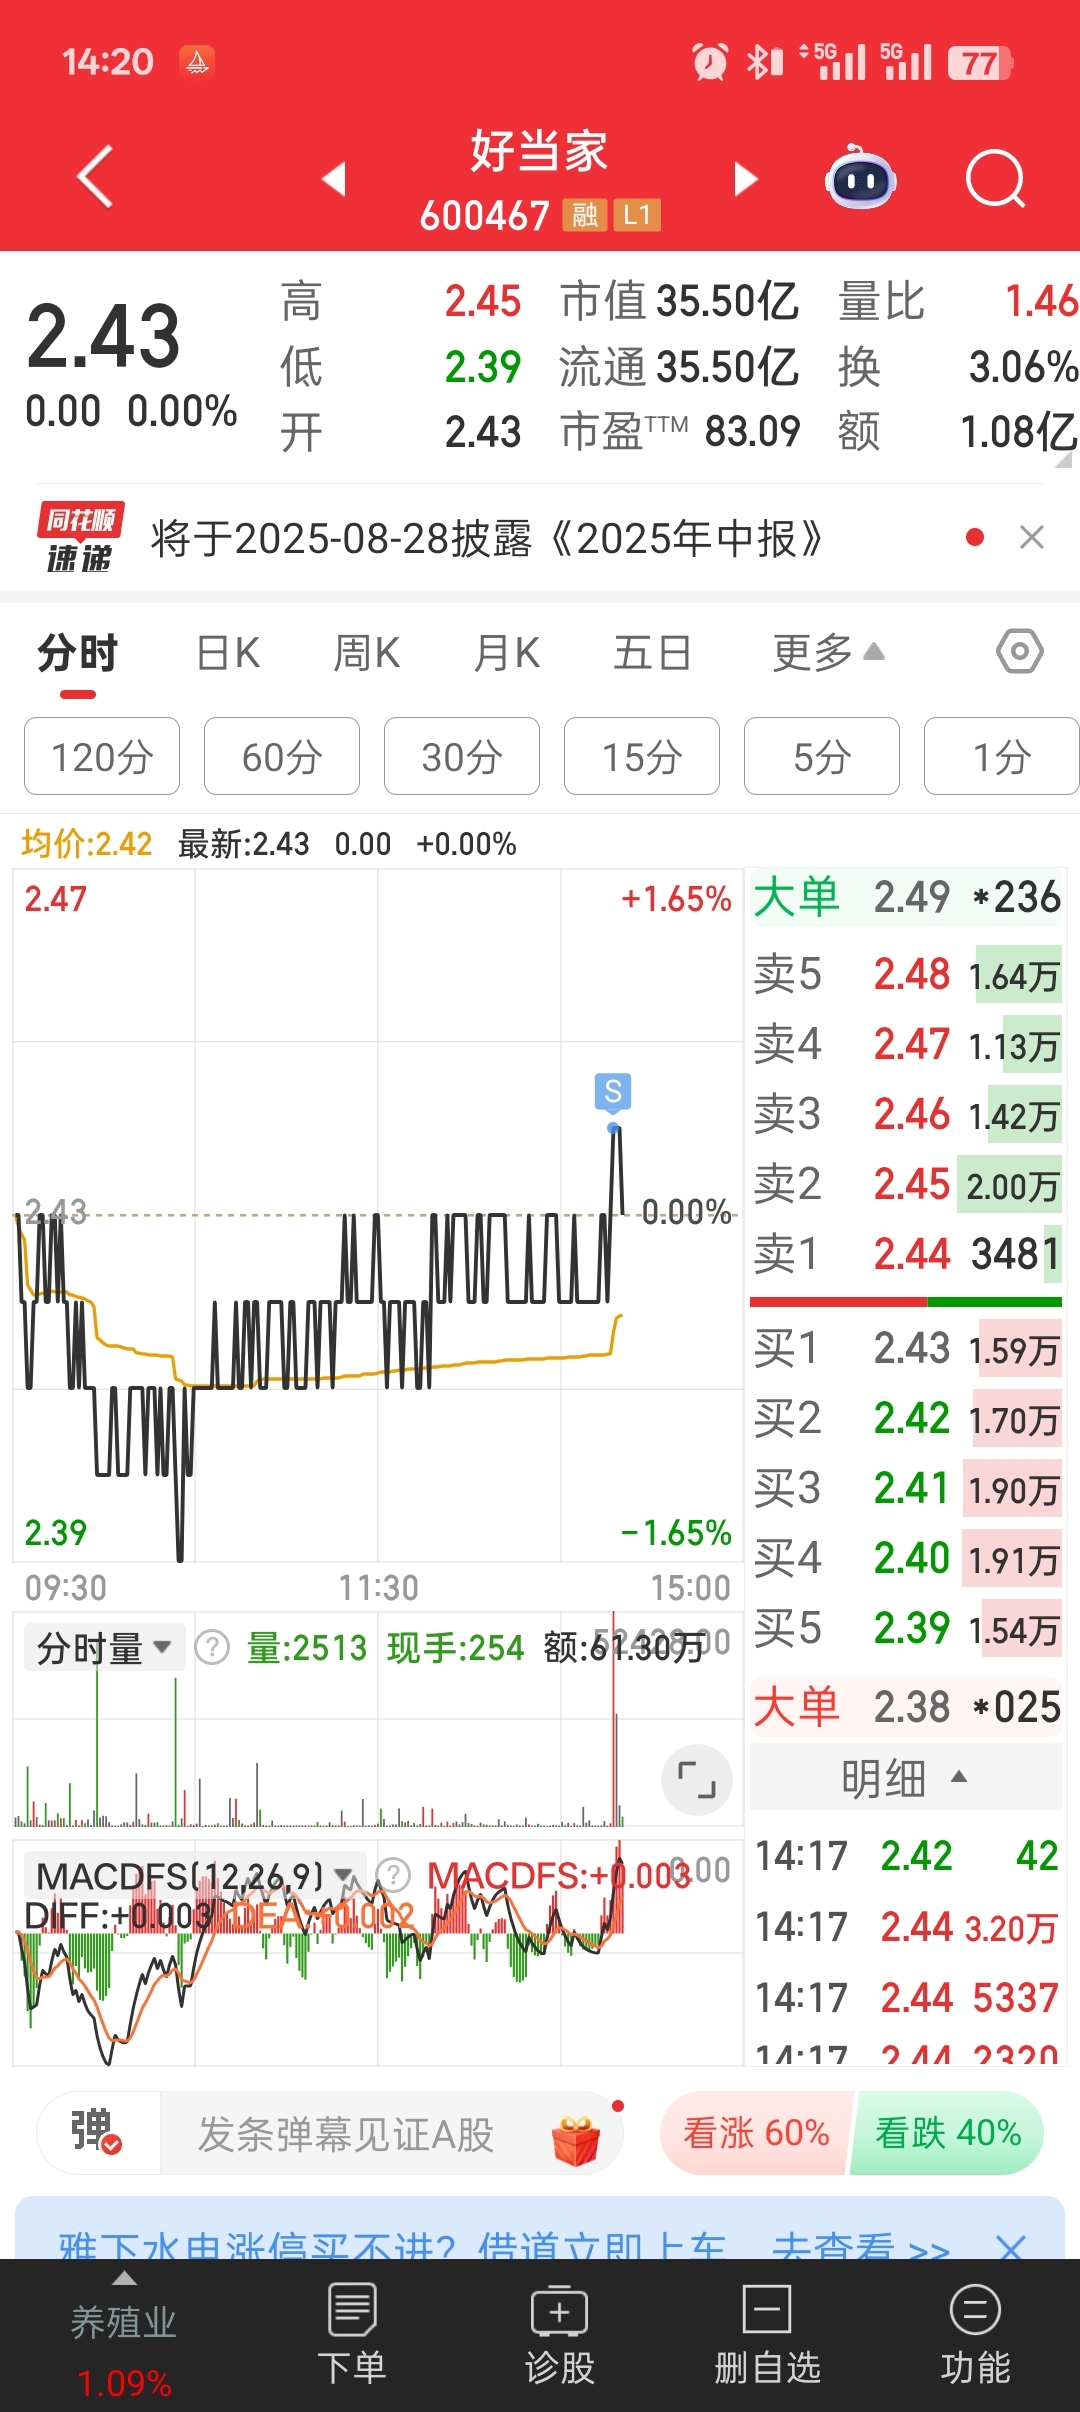Choose the 1分 period
This screenshot has height=2412, width=1080.
[1002, 756]
